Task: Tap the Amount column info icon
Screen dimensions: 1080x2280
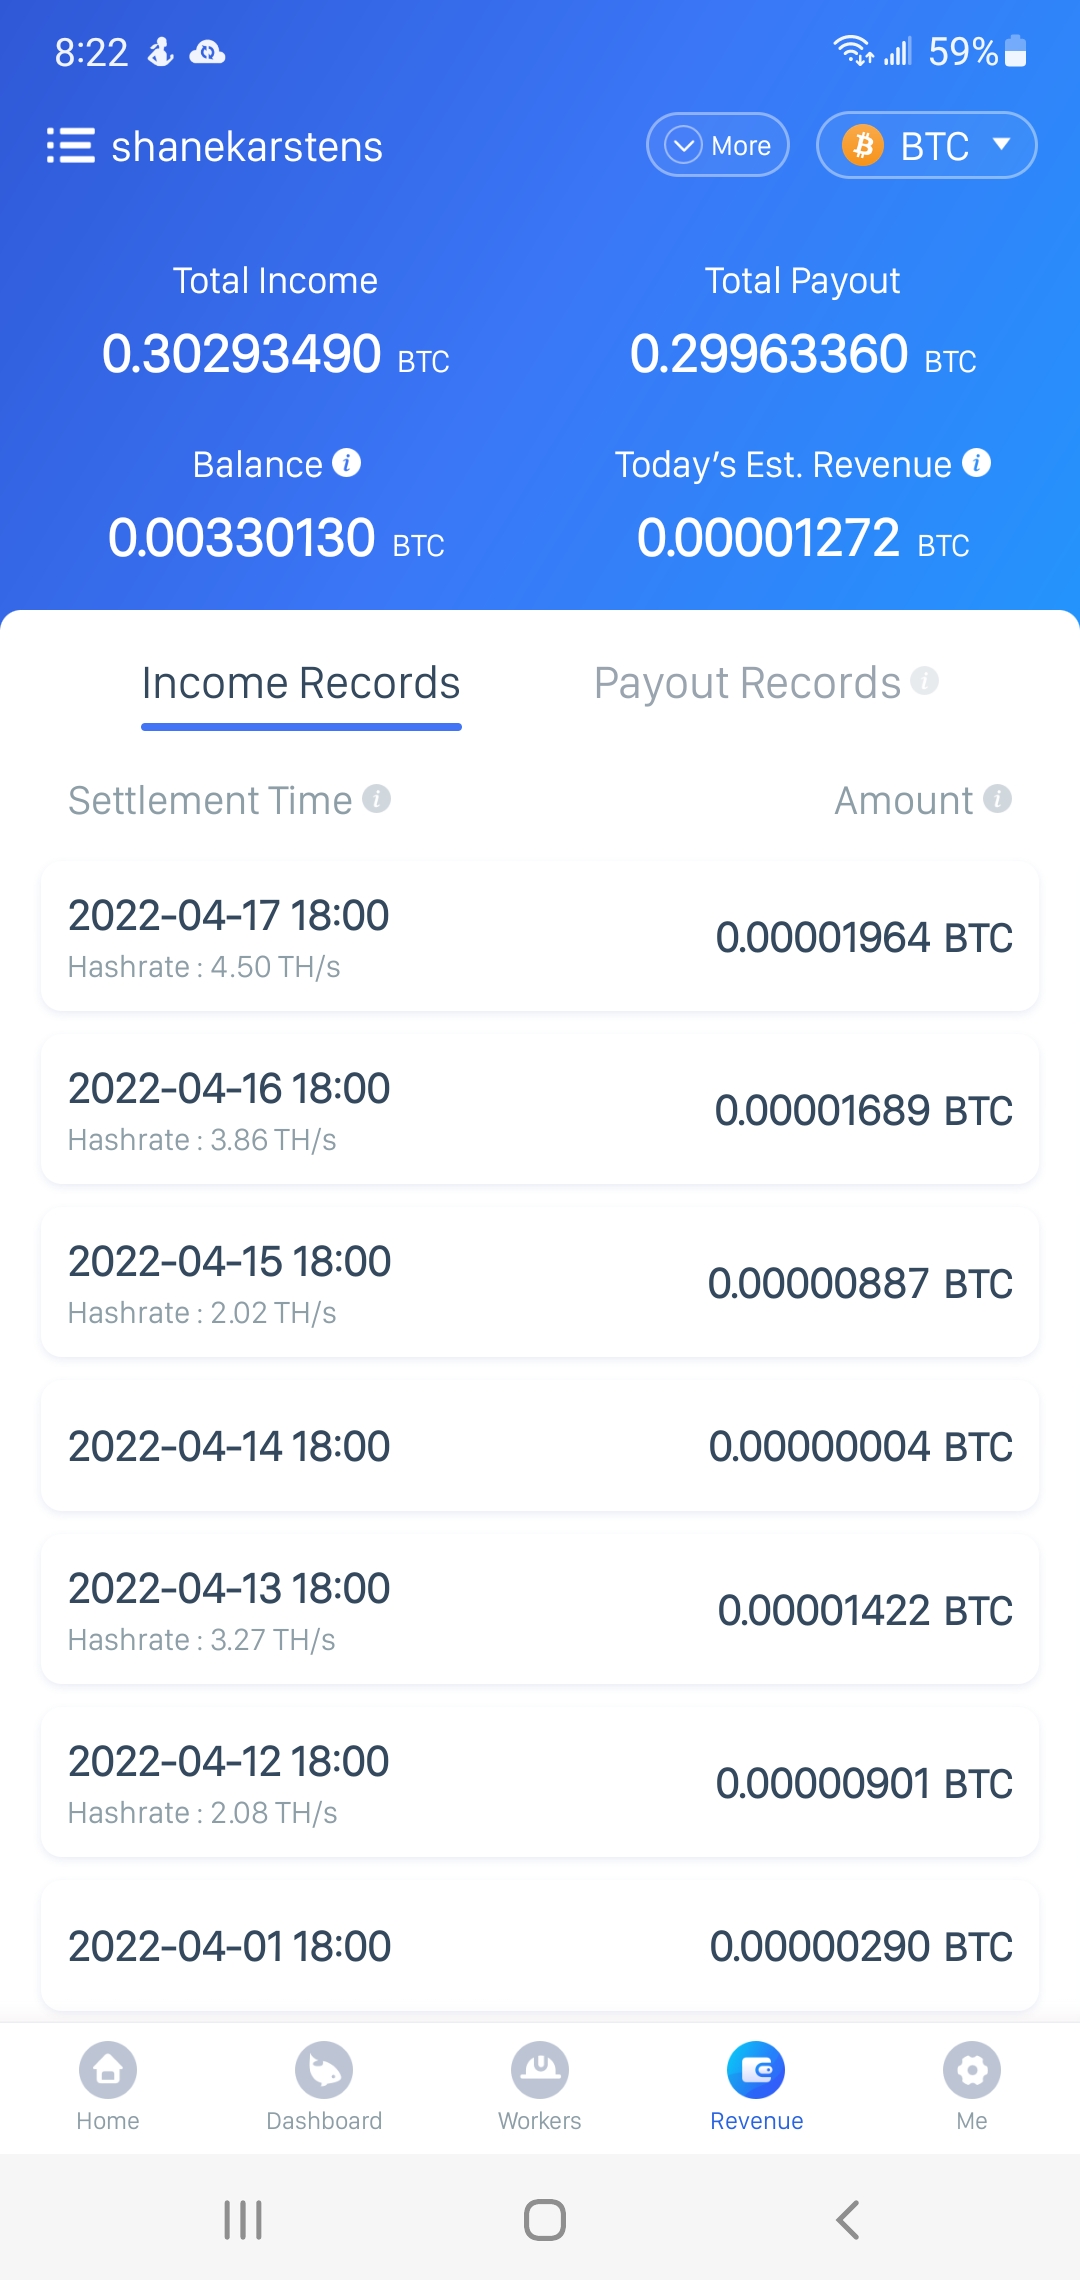Action: pos(997,799)
